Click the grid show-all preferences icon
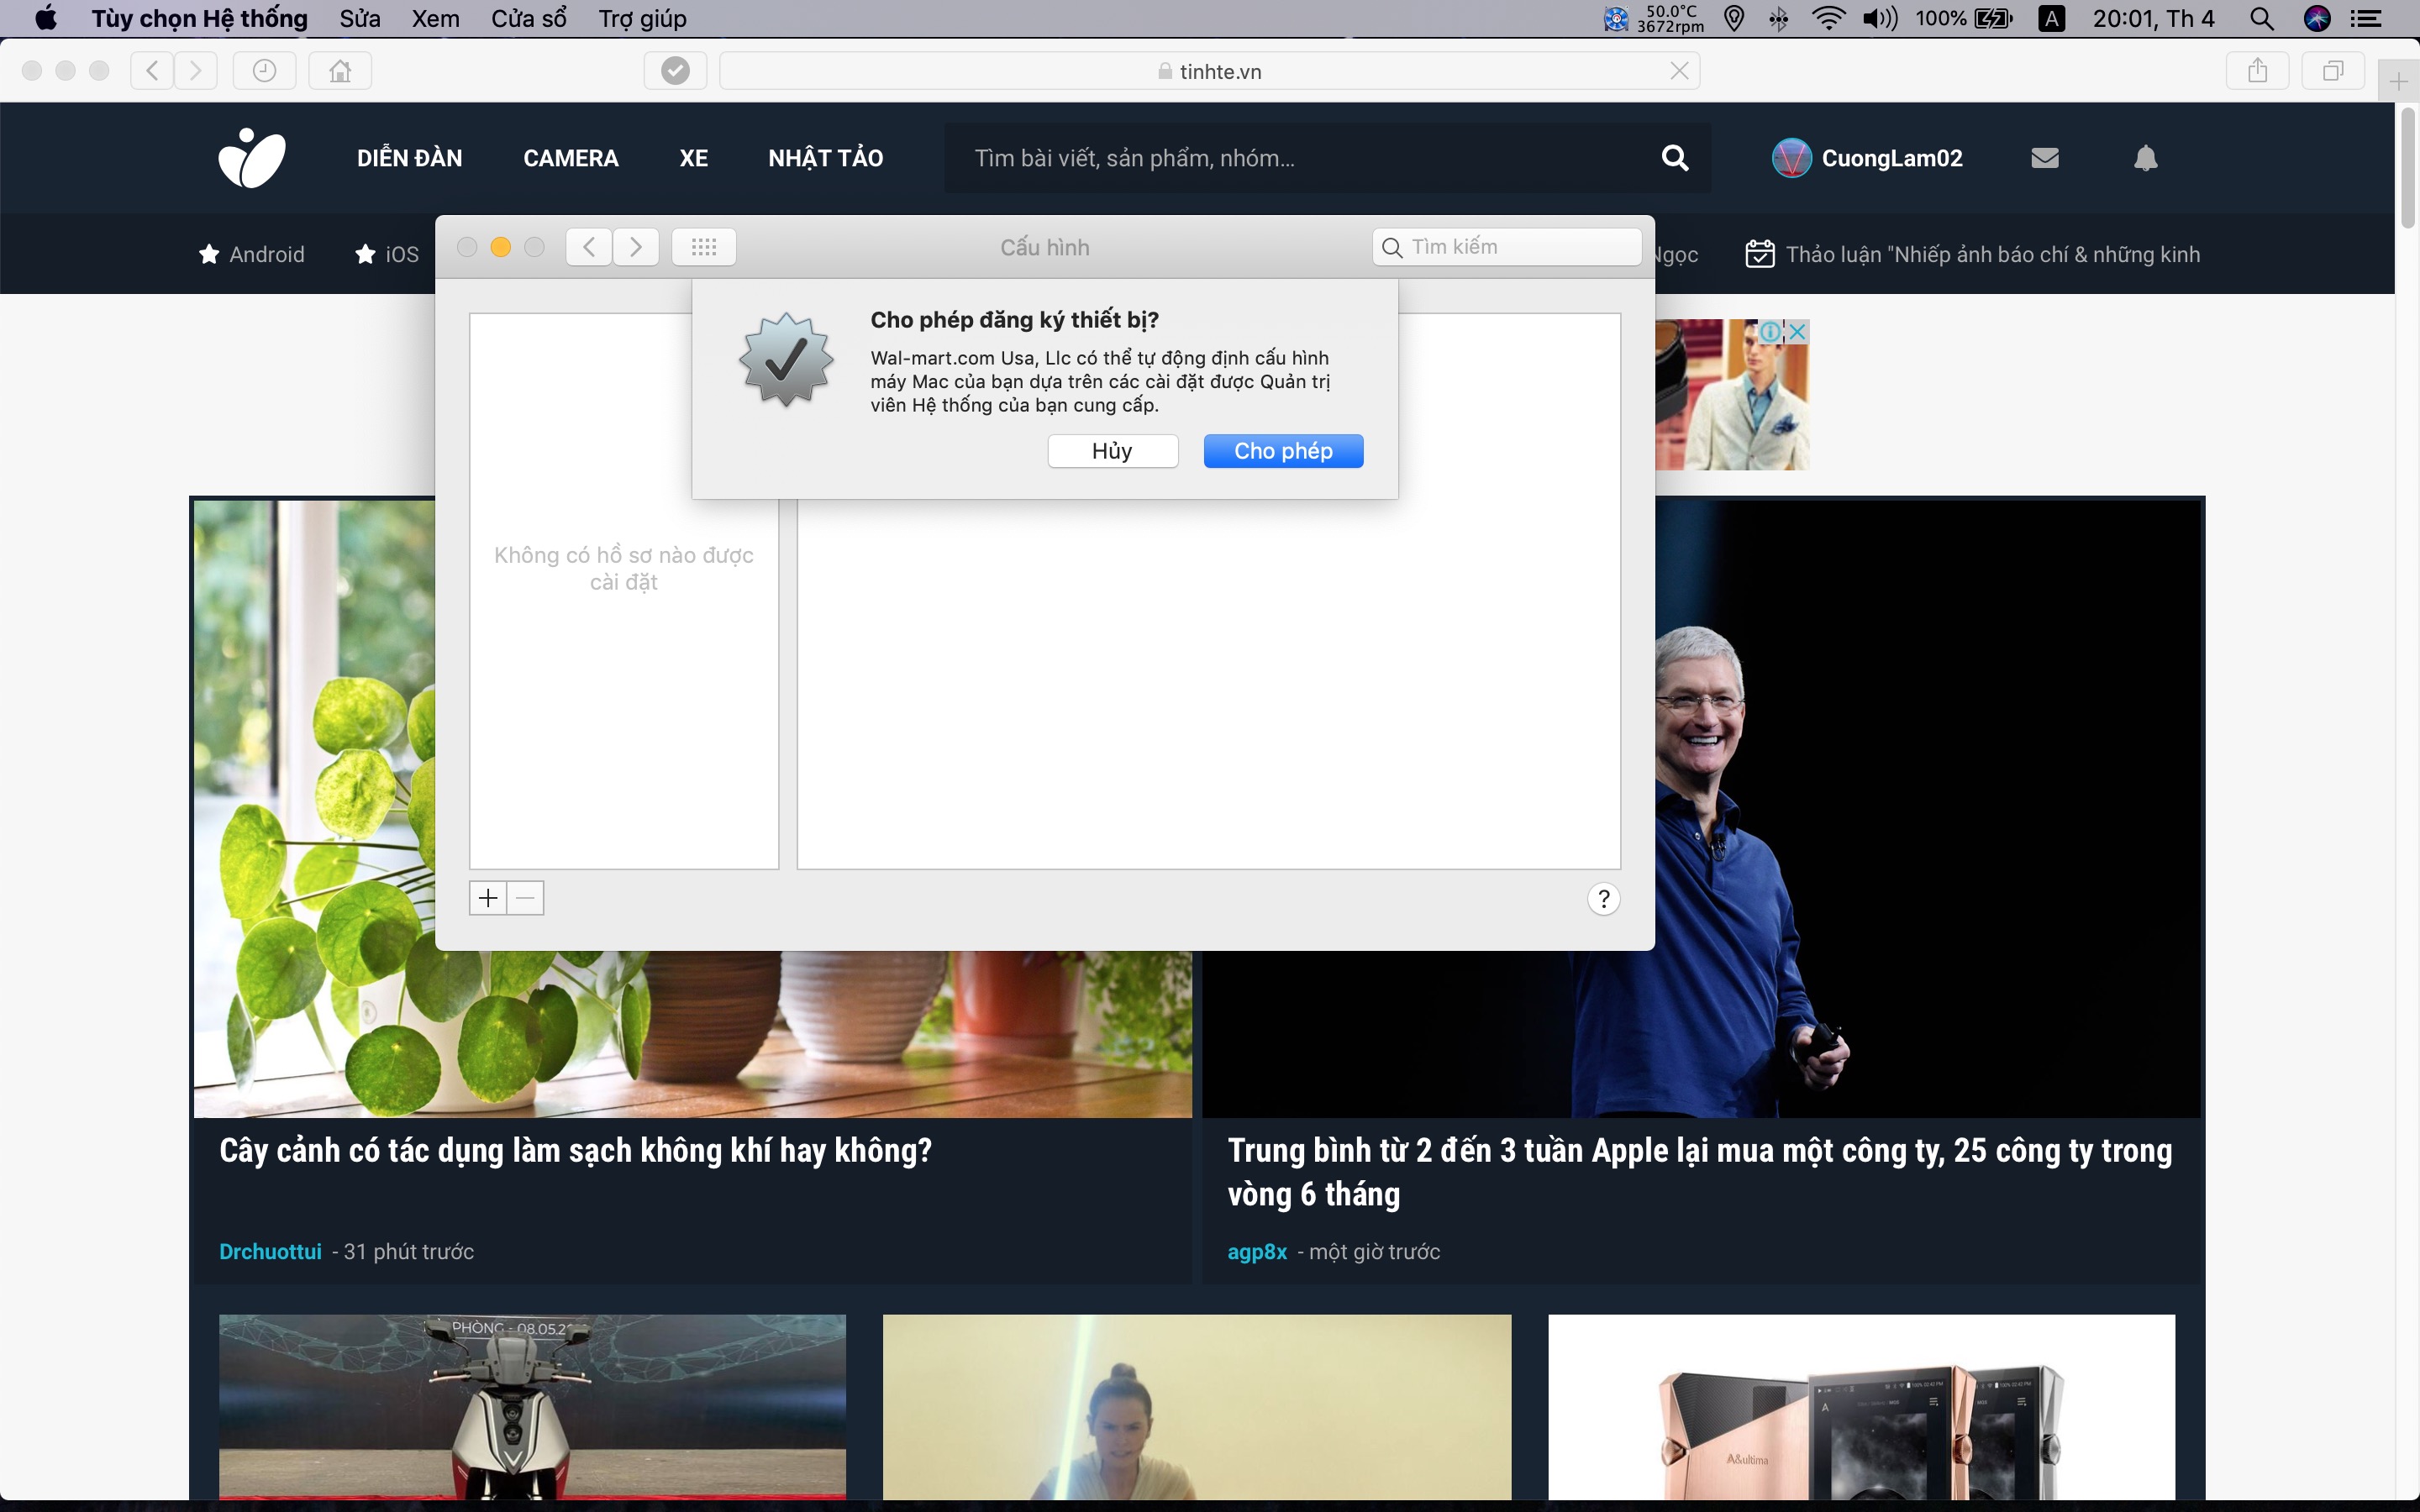Image resolution: width=2420 pixels, height=1512 pixels. tap(704, 247)
